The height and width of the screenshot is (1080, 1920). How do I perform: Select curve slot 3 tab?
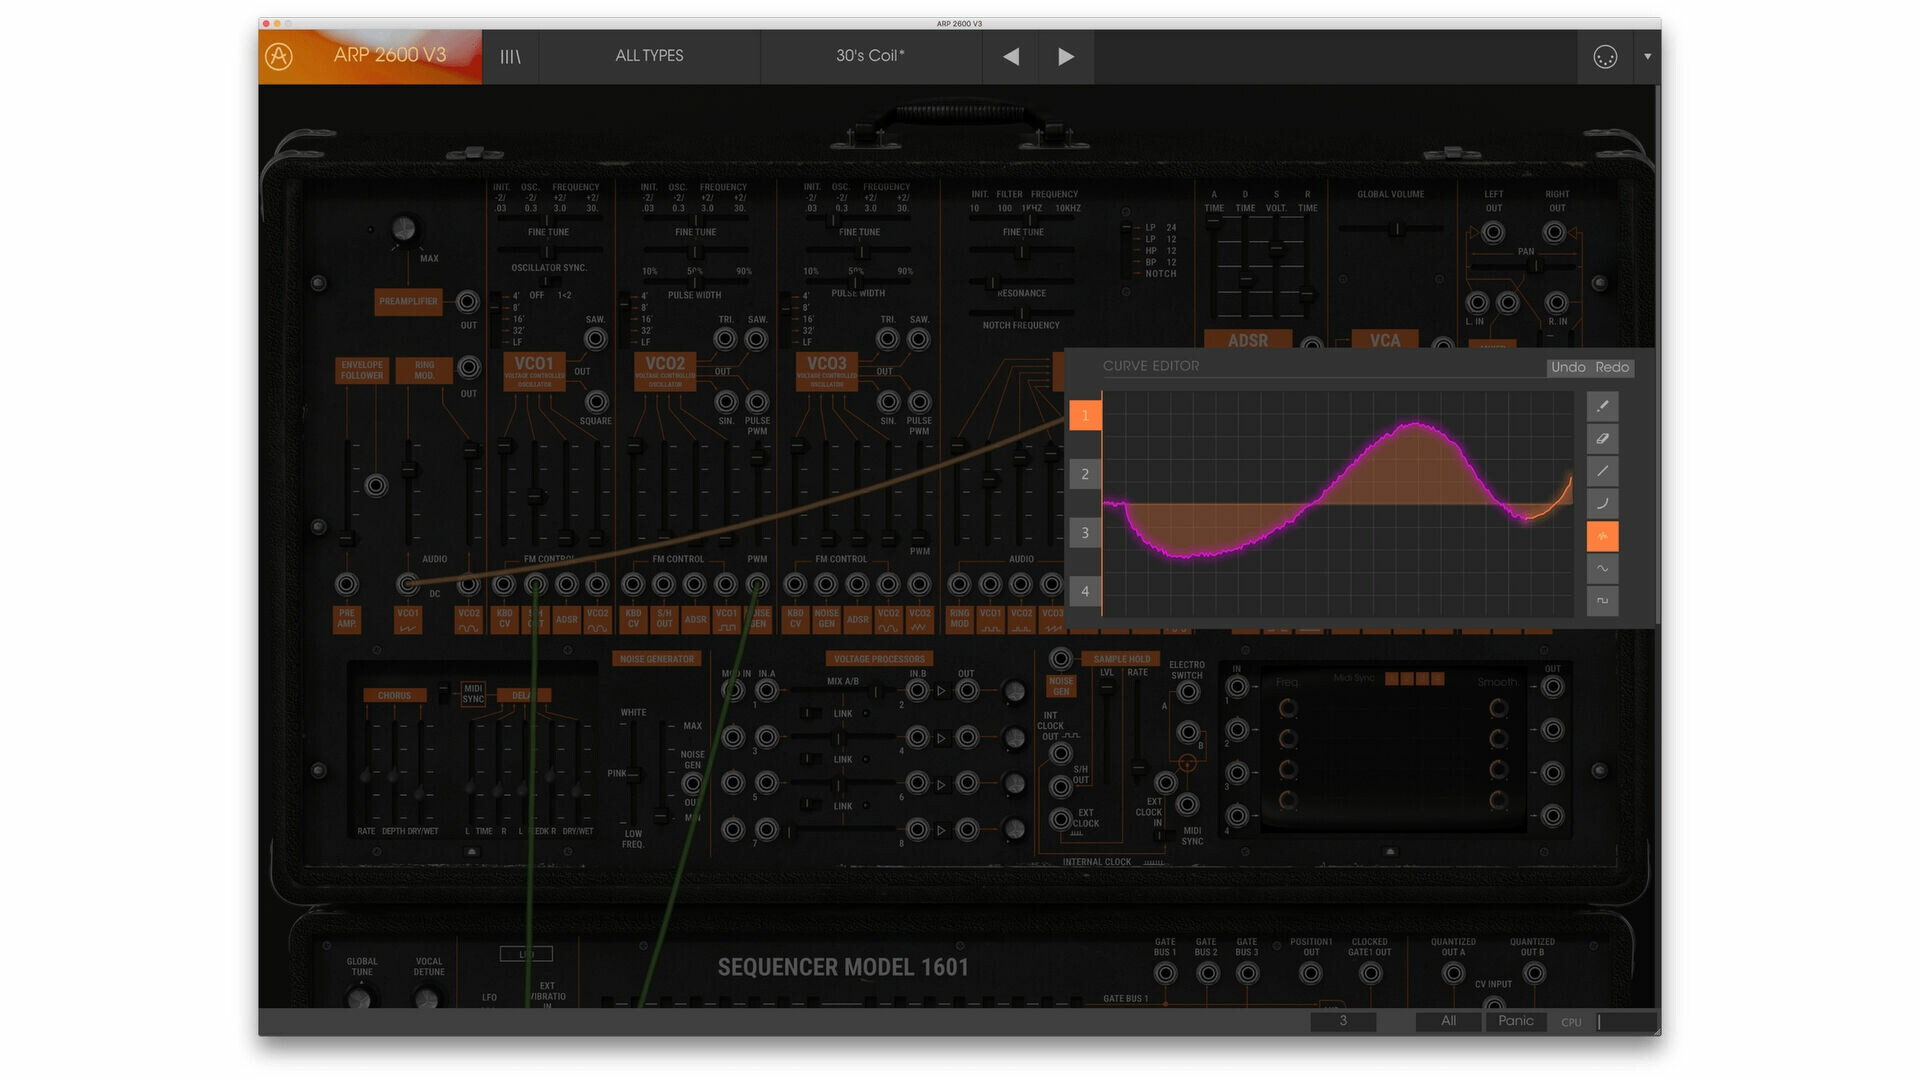[1085, 533]
